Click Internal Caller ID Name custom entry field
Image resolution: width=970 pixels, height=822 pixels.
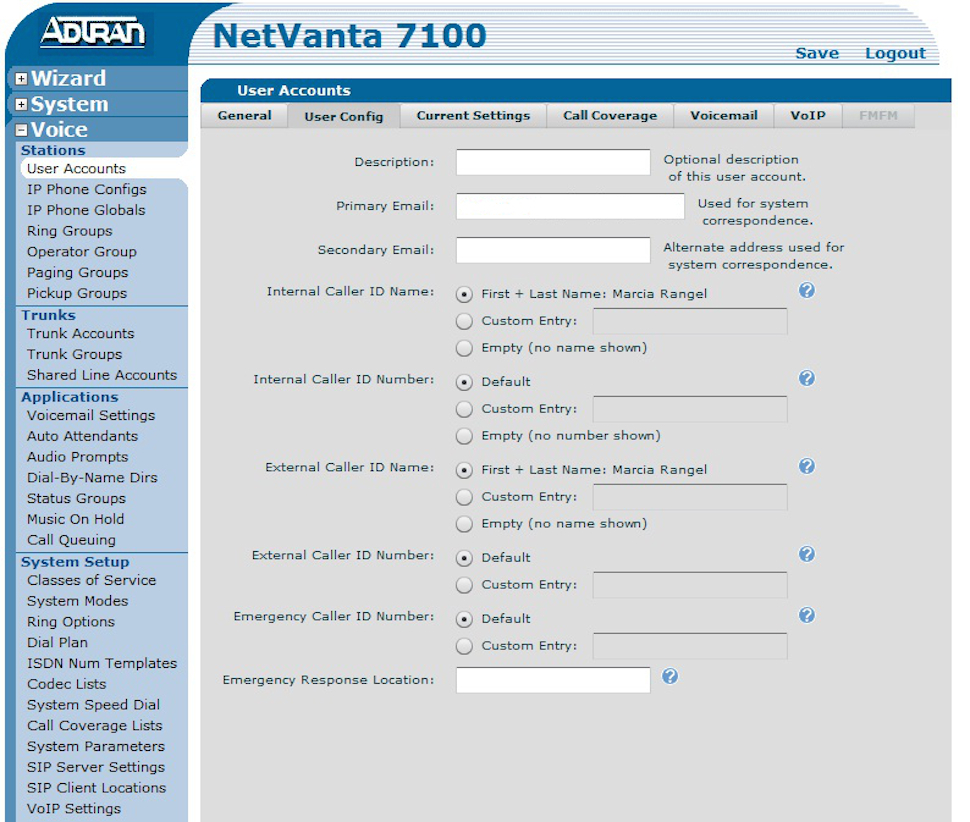click(690, 321)
